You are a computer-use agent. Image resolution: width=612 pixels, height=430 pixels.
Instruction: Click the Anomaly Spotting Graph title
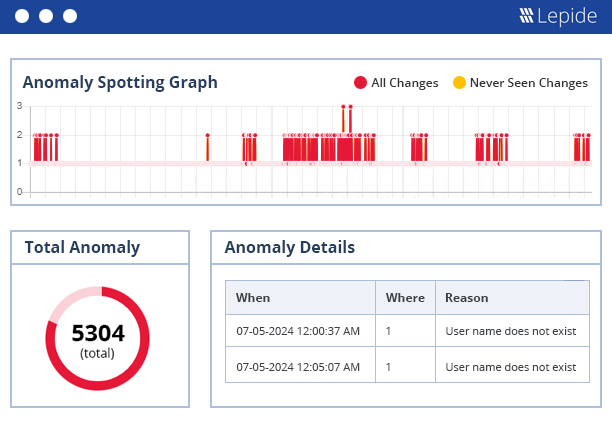coord(120,83)
